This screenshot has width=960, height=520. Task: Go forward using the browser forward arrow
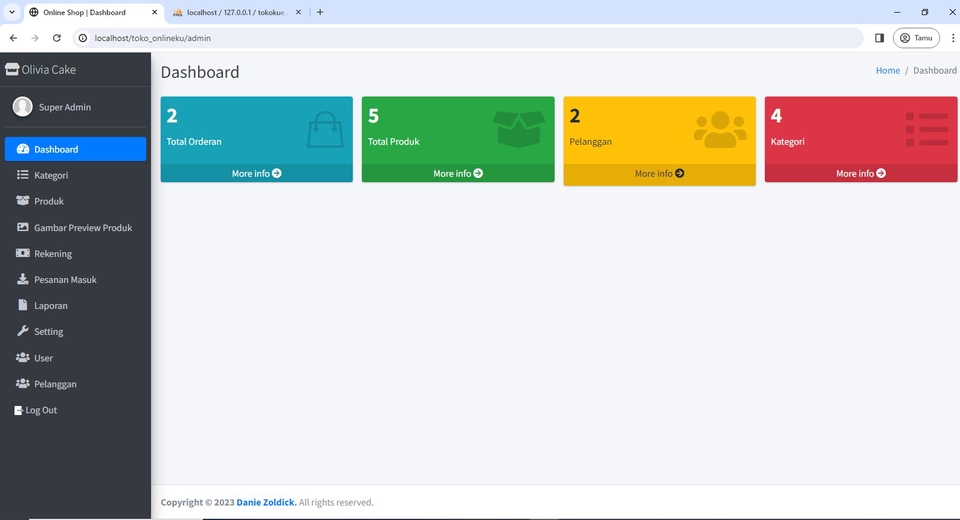pyautogui.click(x=35, y=38)
